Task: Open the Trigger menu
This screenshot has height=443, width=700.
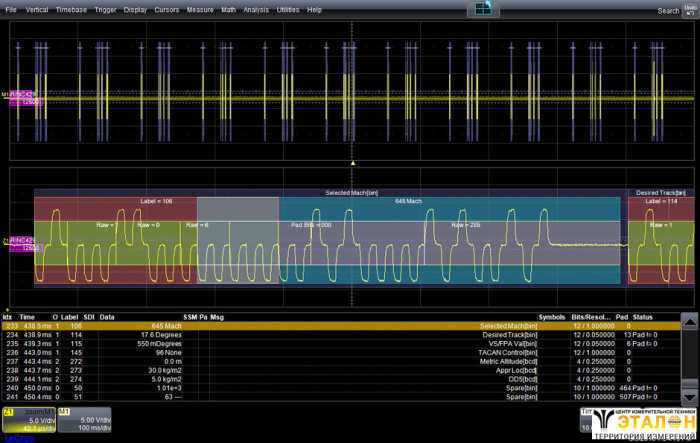Action: coord(104,9)
